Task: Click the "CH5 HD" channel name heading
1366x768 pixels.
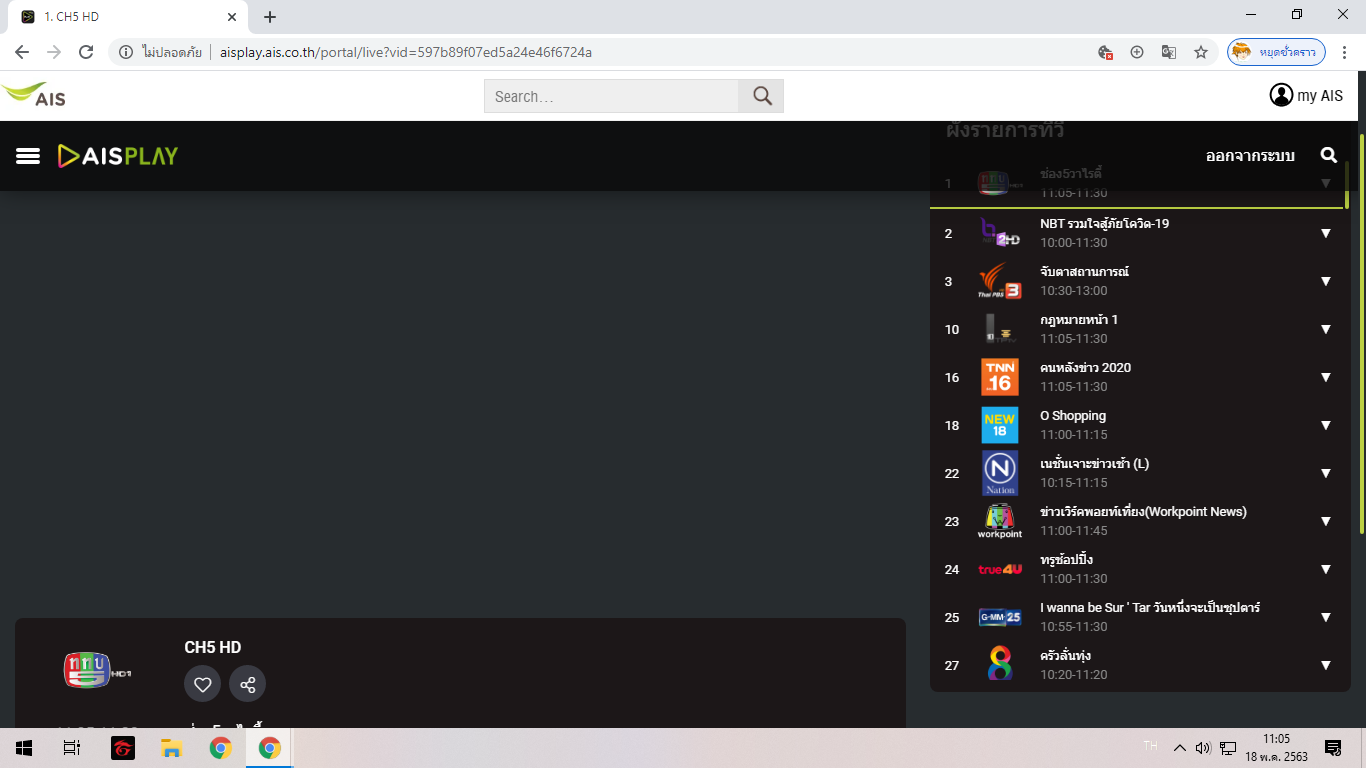Action: click(x=213, y=647)
